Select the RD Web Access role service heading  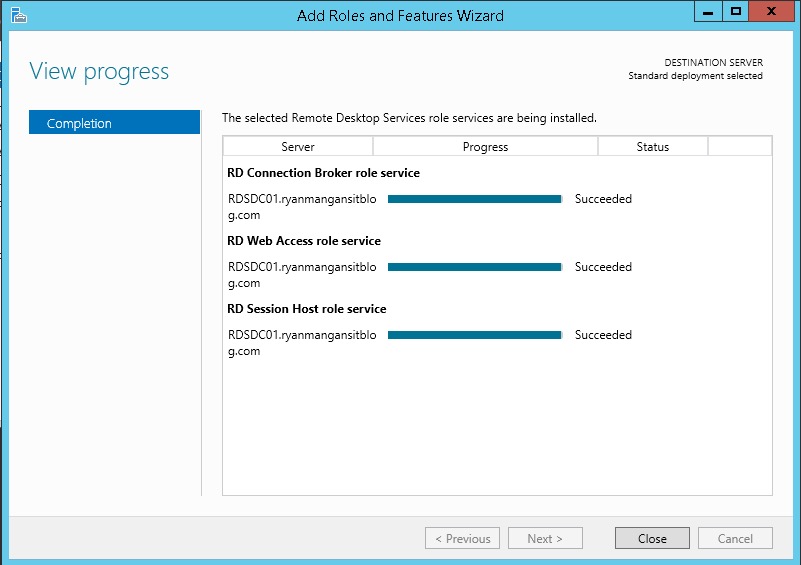click(304, 241)
